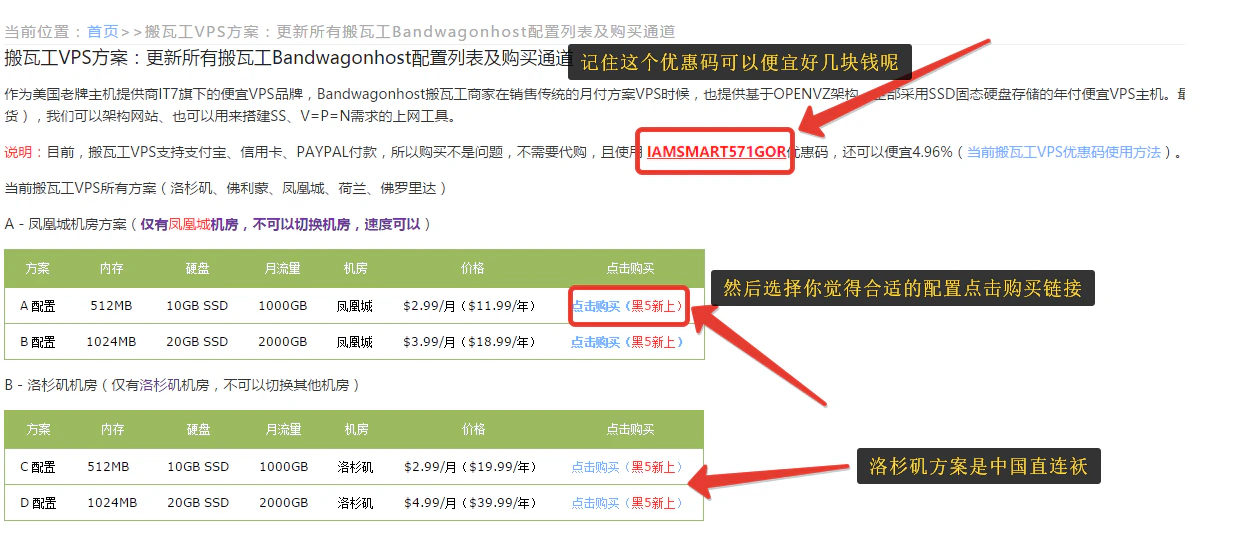Click the red 凤凰城 link in section A heading

(189, 225)
